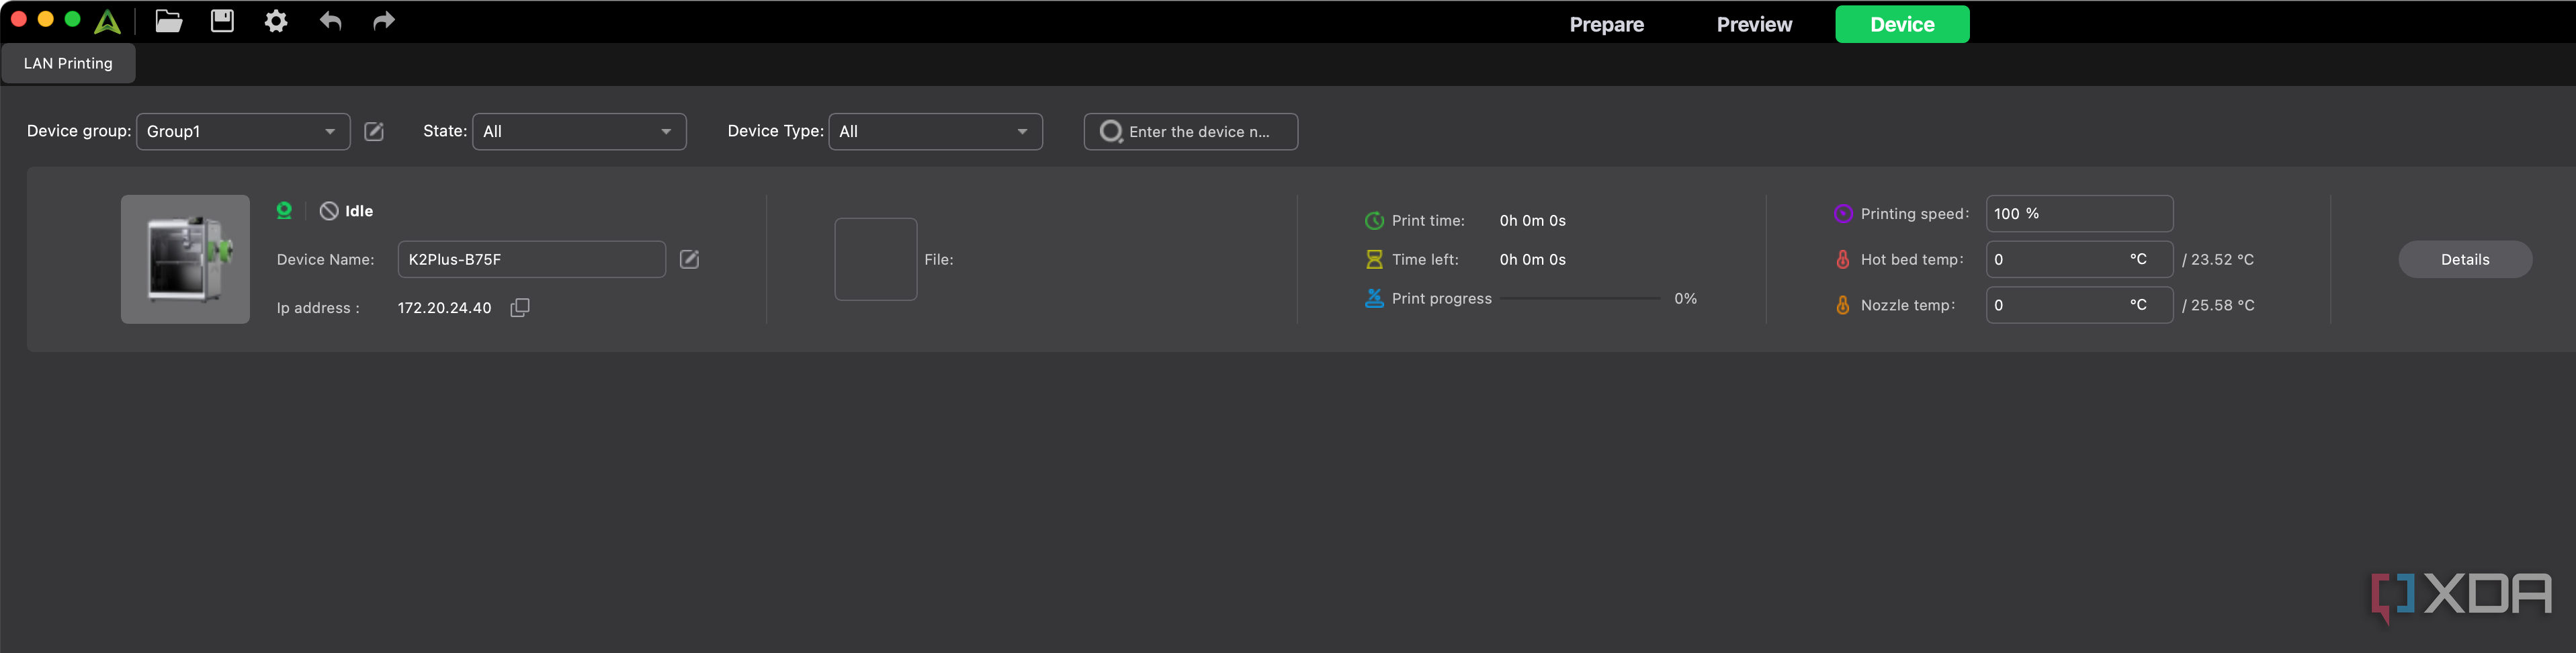Open the settings gear icon
2576x653 pixels.
click(276, 21)
